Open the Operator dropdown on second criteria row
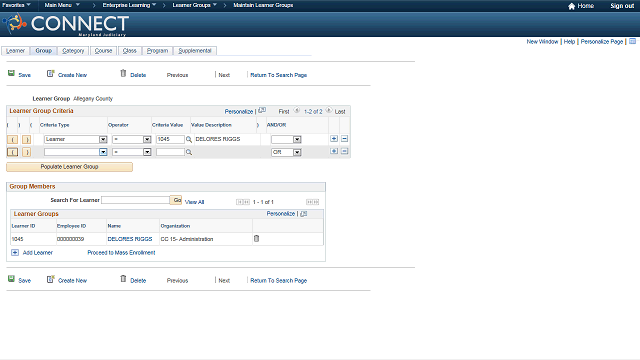Screen dimensions: 640x360 [x=131, y=152]
